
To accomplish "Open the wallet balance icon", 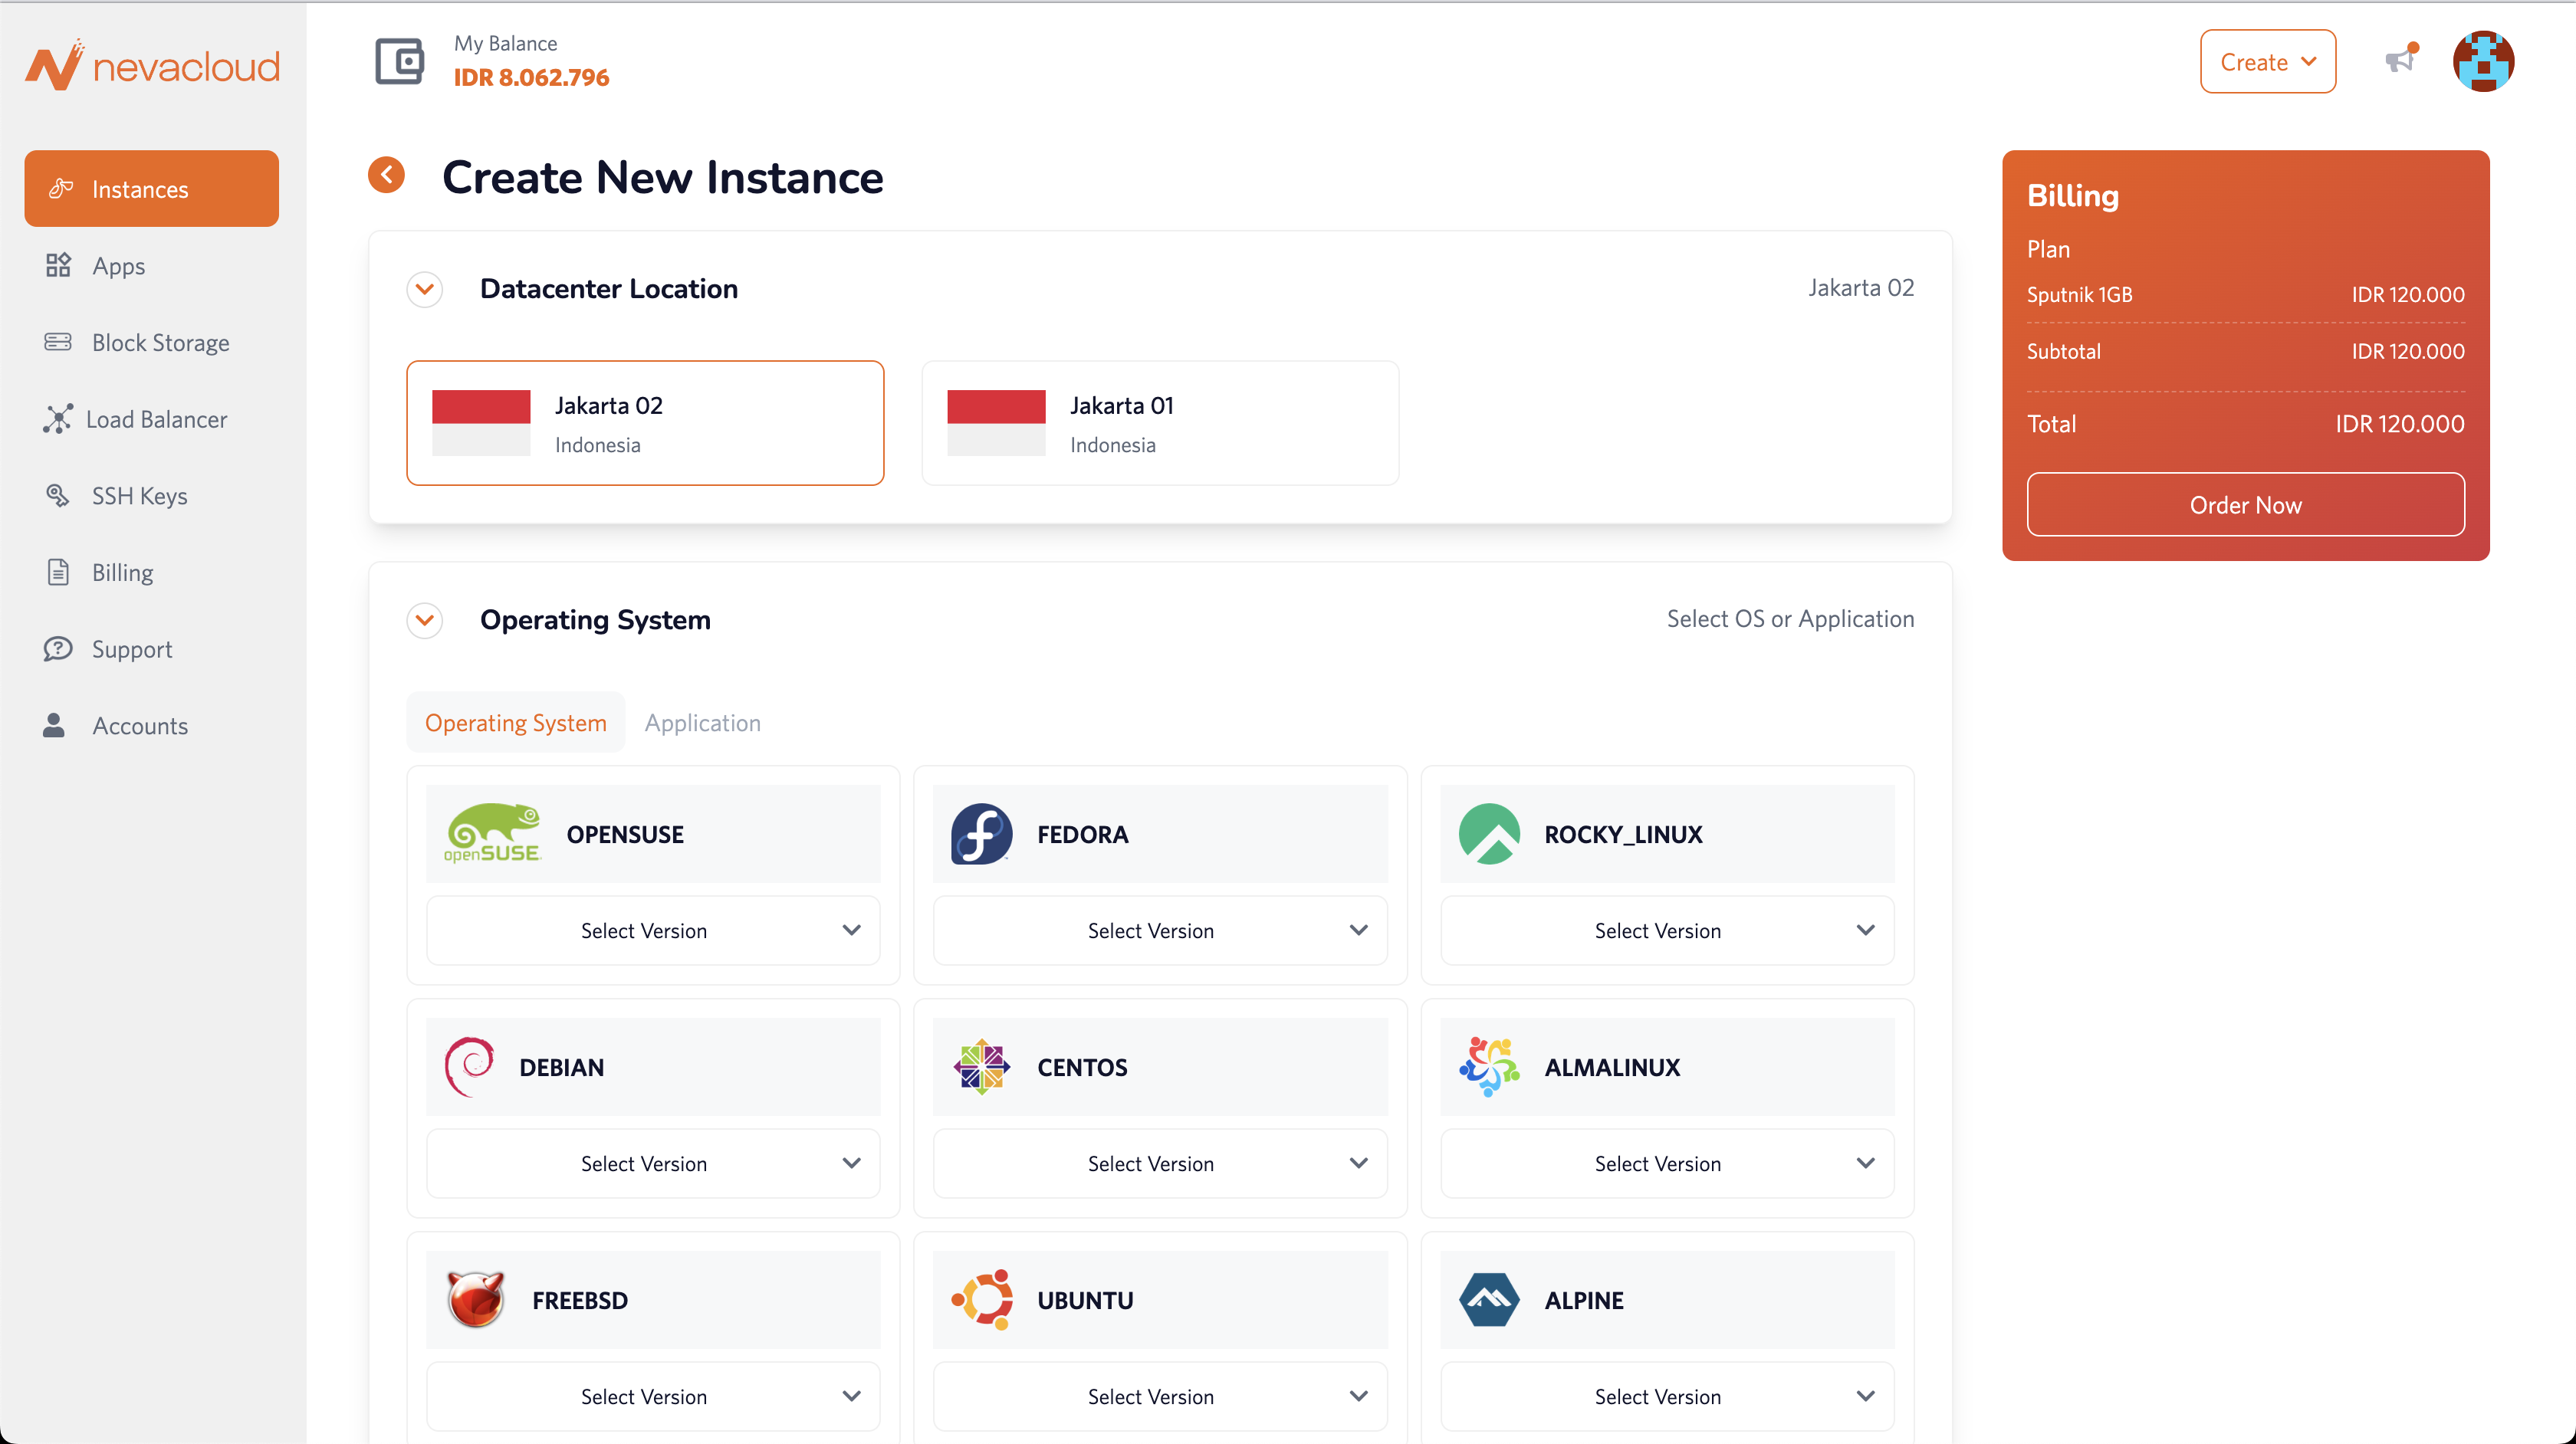I will tap(400, 62).
